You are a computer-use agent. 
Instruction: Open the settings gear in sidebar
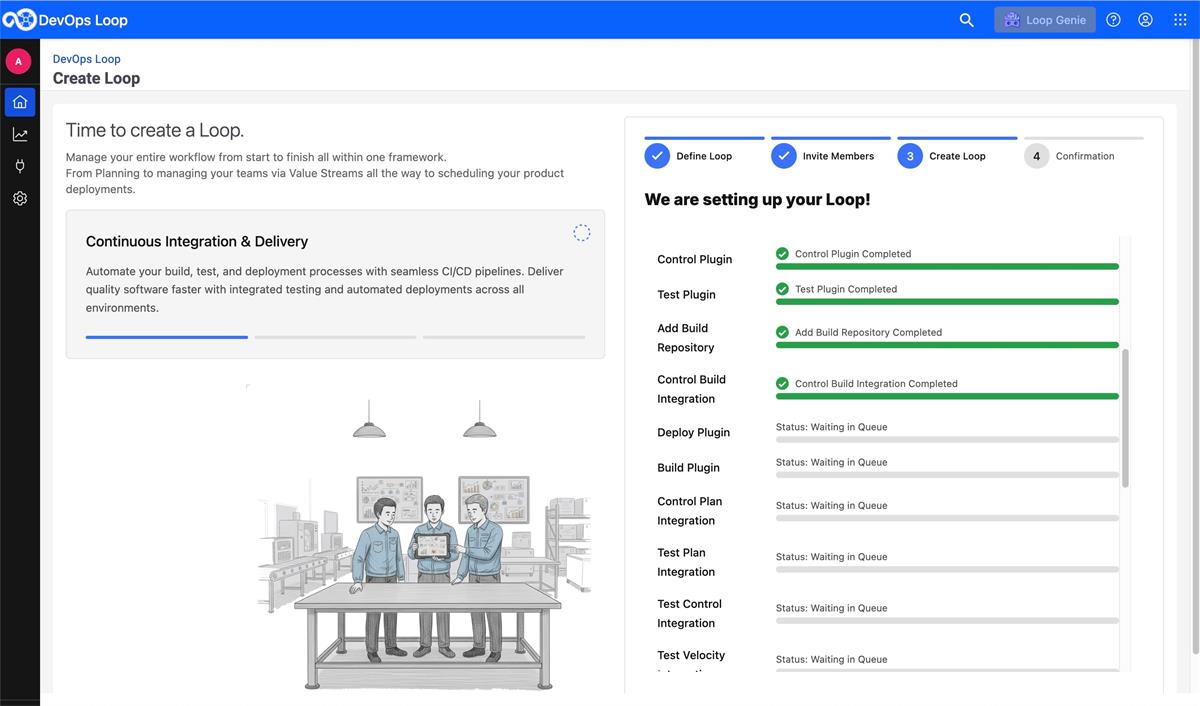pos(20,198)
